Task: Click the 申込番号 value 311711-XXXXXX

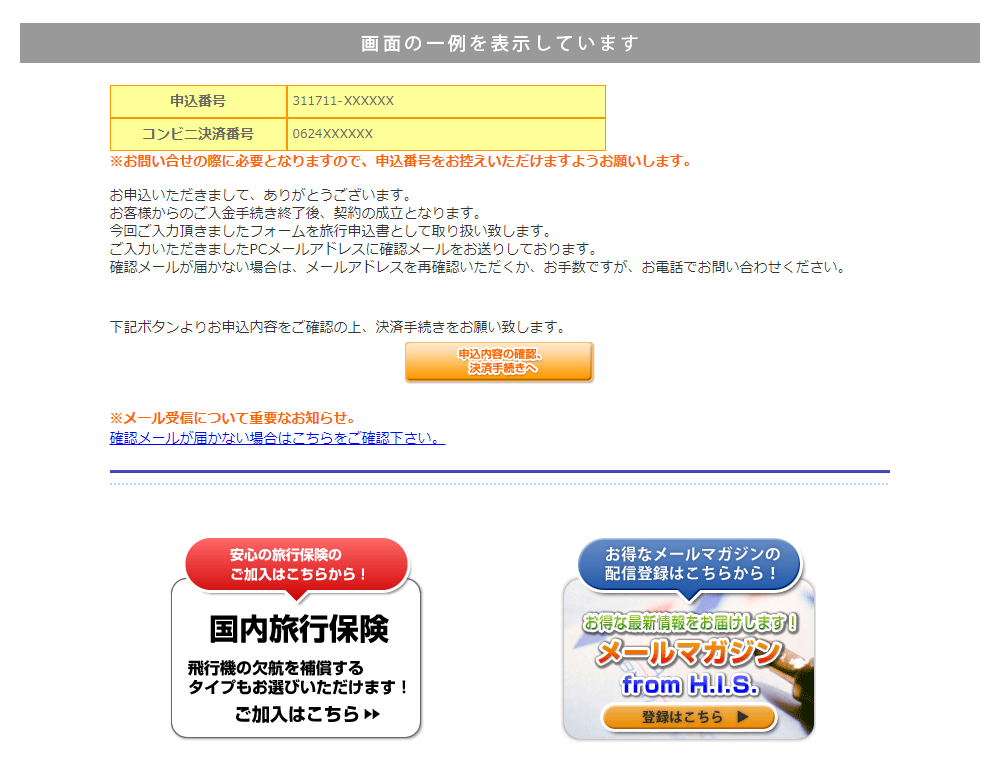Action: (343, 101)
